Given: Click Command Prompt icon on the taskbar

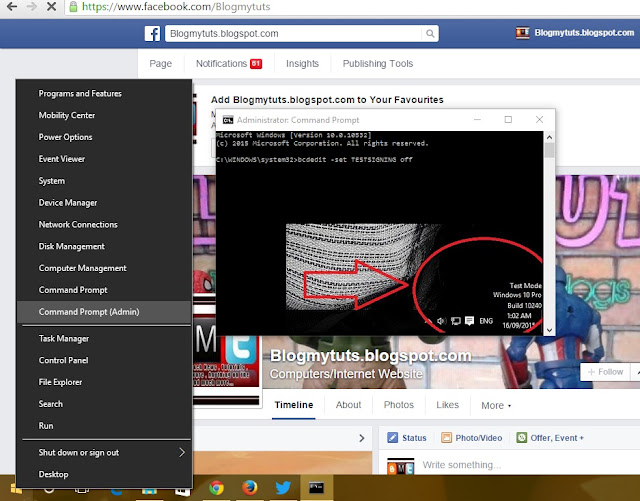Looking at the screenshot, I should [316, 488].
